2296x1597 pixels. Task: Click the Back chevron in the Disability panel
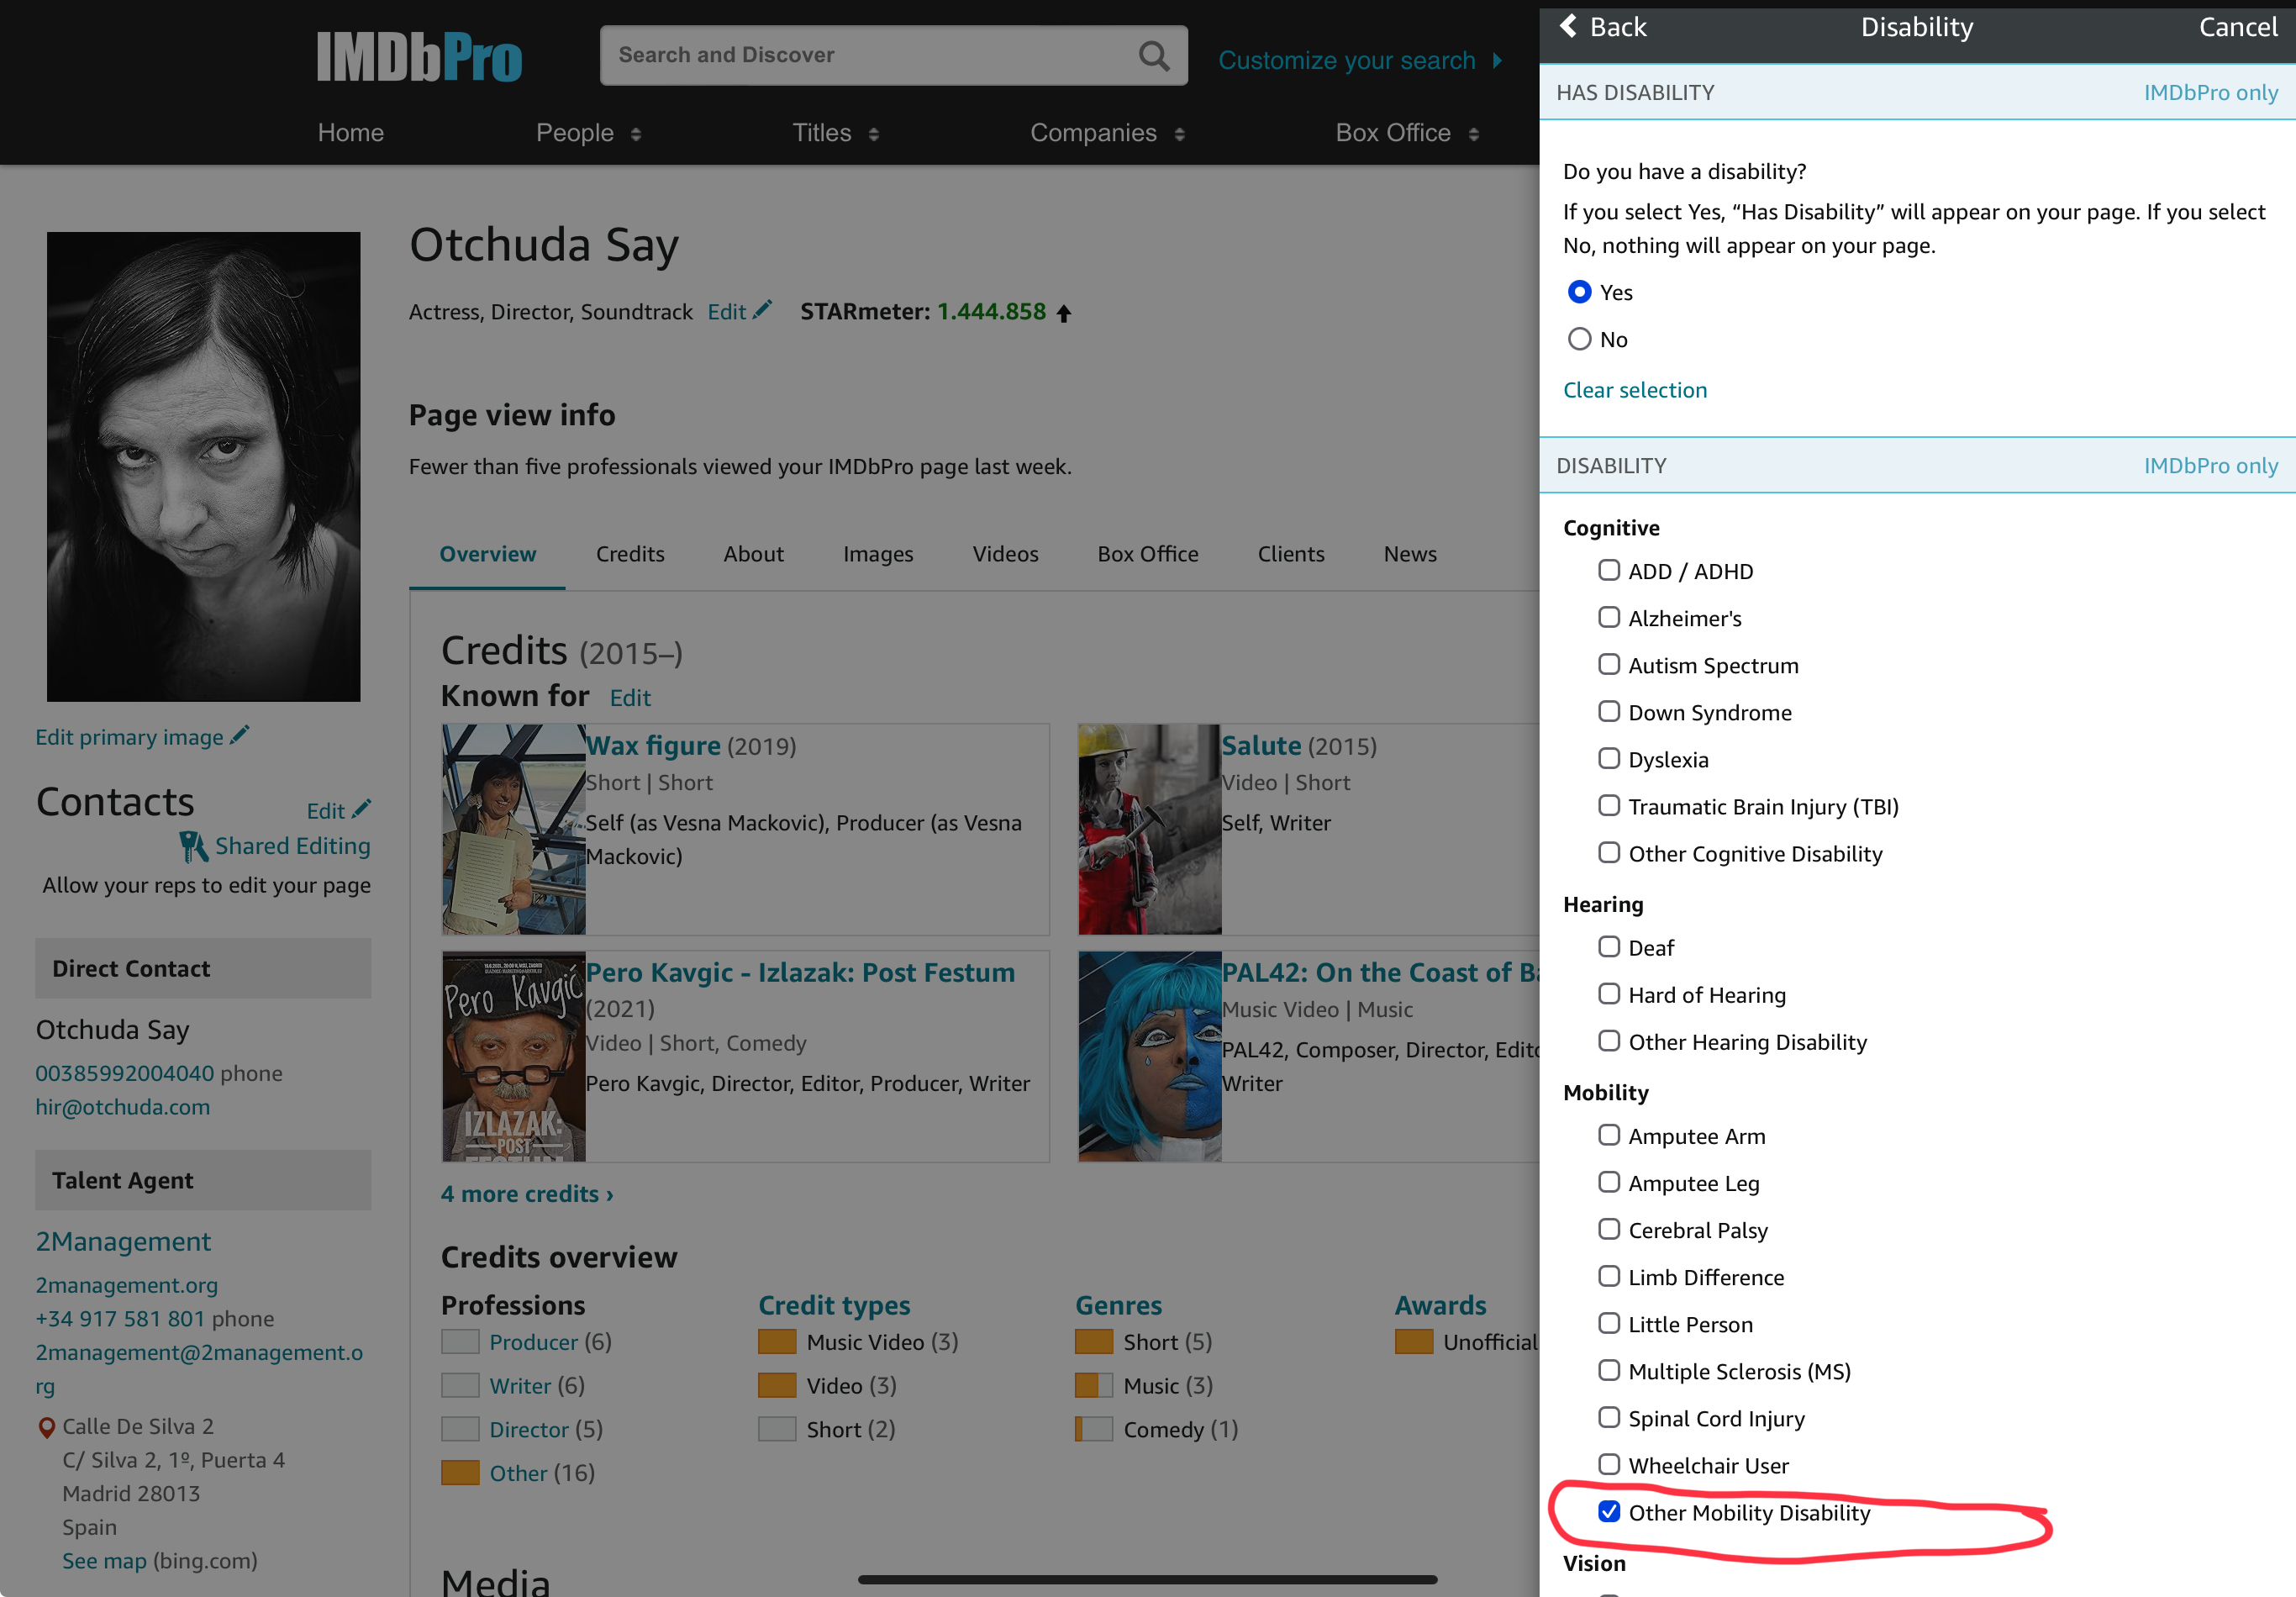click(1570, 26)
